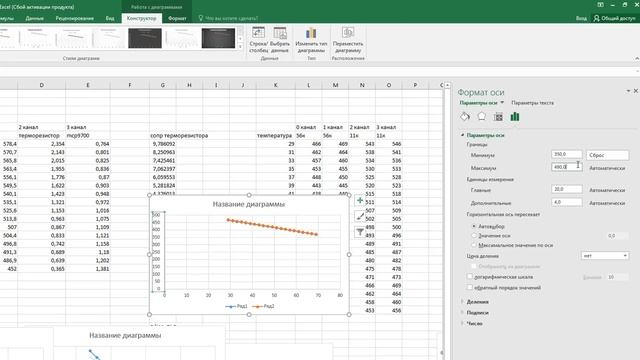Close the Format Axis pane
Screen dimensions: 640x360
tap(636, 91)
